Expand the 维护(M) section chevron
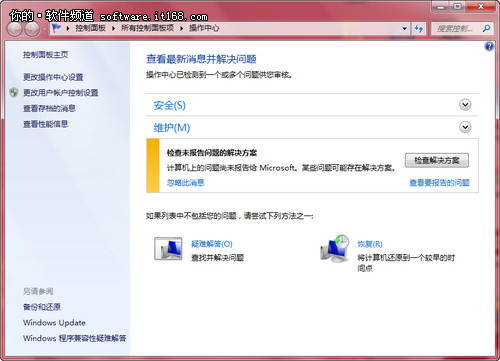Screen dimensions: 500x361 (x=465, y=127)
